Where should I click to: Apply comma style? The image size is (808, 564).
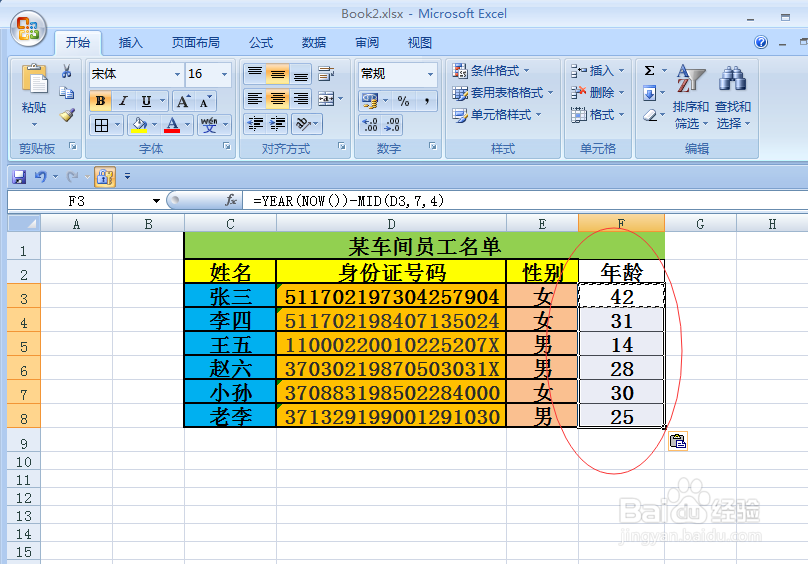pos(426,101)
